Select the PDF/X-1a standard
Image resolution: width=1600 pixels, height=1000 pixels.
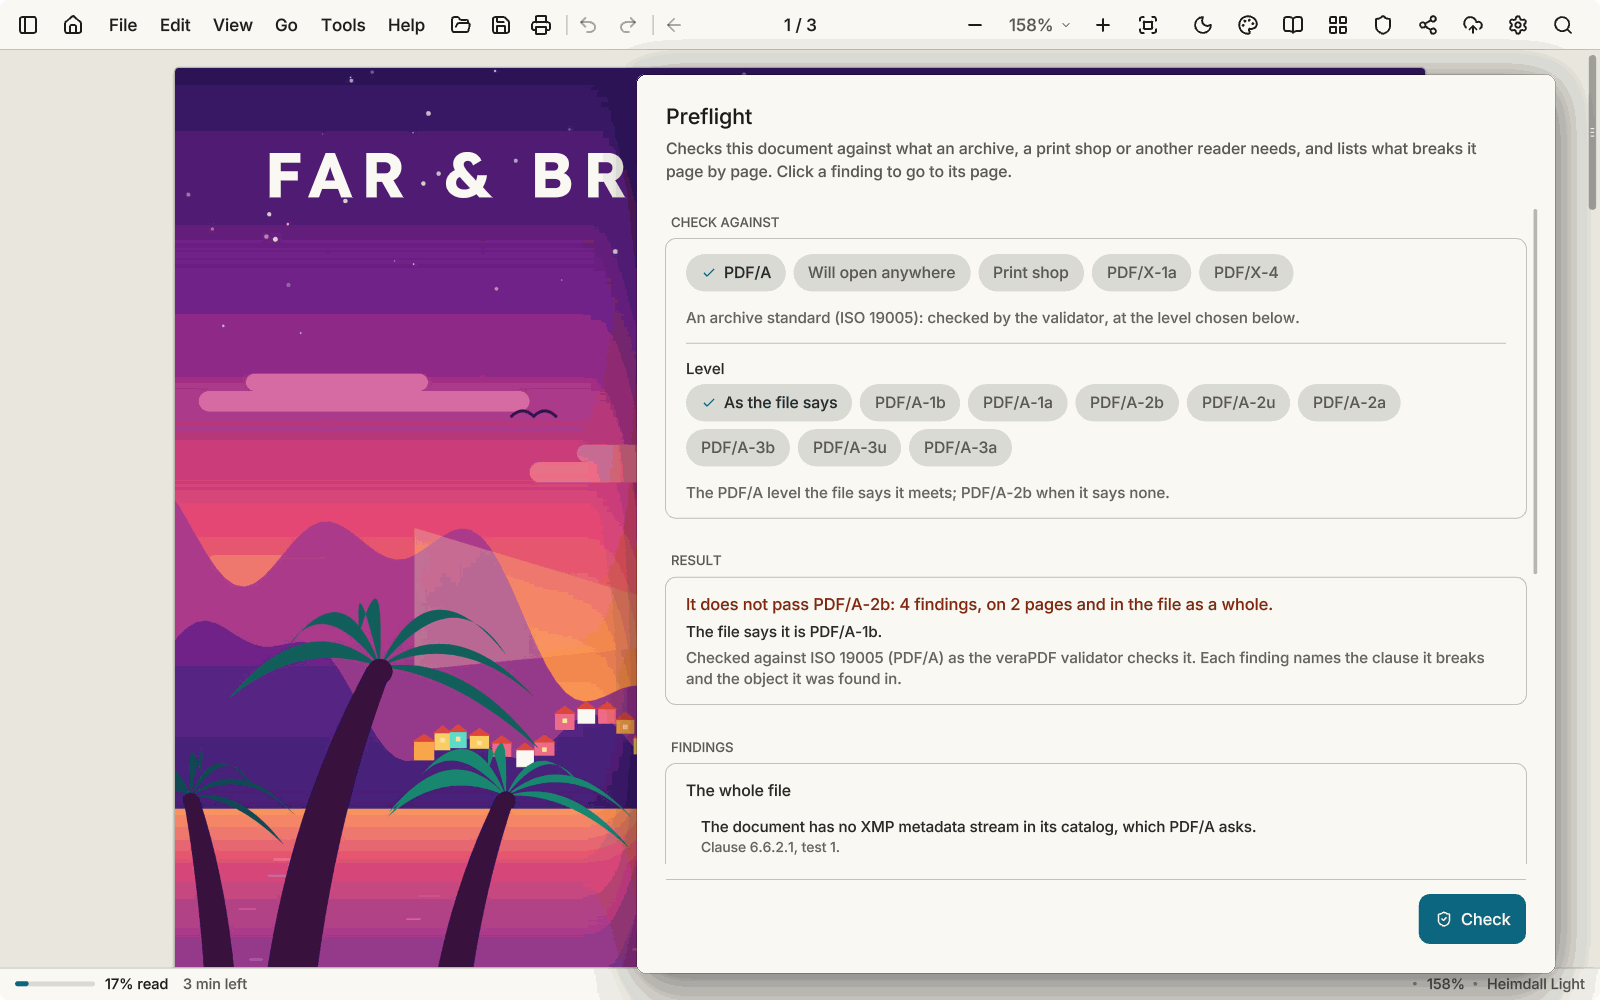click(x=1141, y=273)
